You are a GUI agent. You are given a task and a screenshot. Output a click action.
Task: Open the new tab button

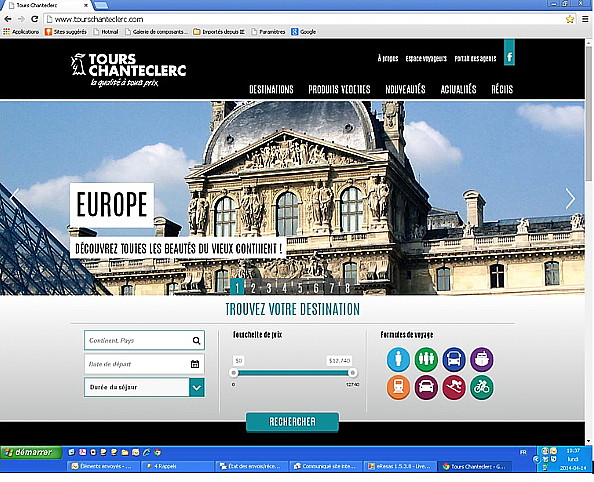(101, 5)
